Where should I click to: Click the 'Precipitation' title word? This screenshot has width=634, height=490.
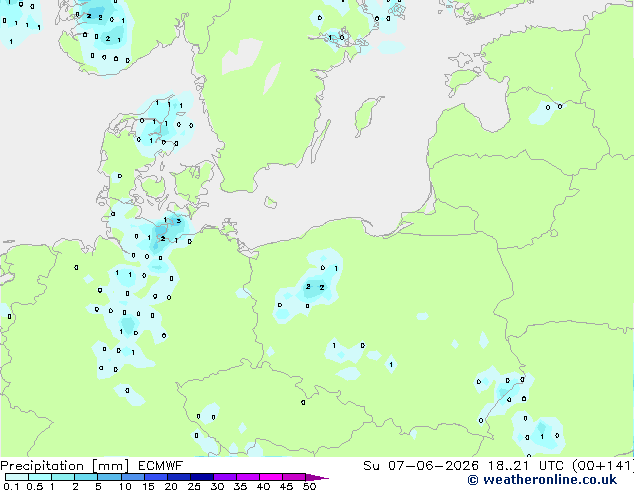click(x=42, y=466)
